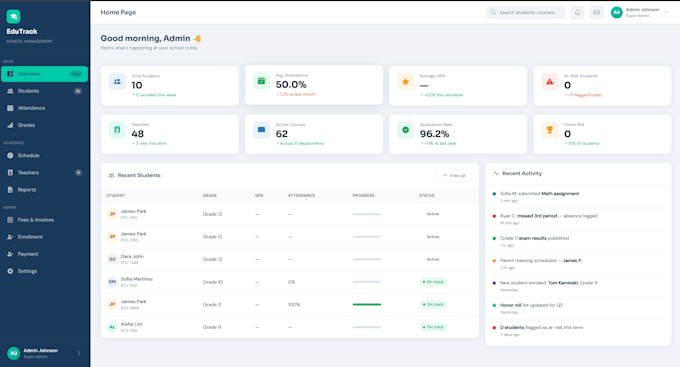680x367 pixels.
Task: Click the Average GPA star icon
Action: pyautogui.click(x=405, y=82)
